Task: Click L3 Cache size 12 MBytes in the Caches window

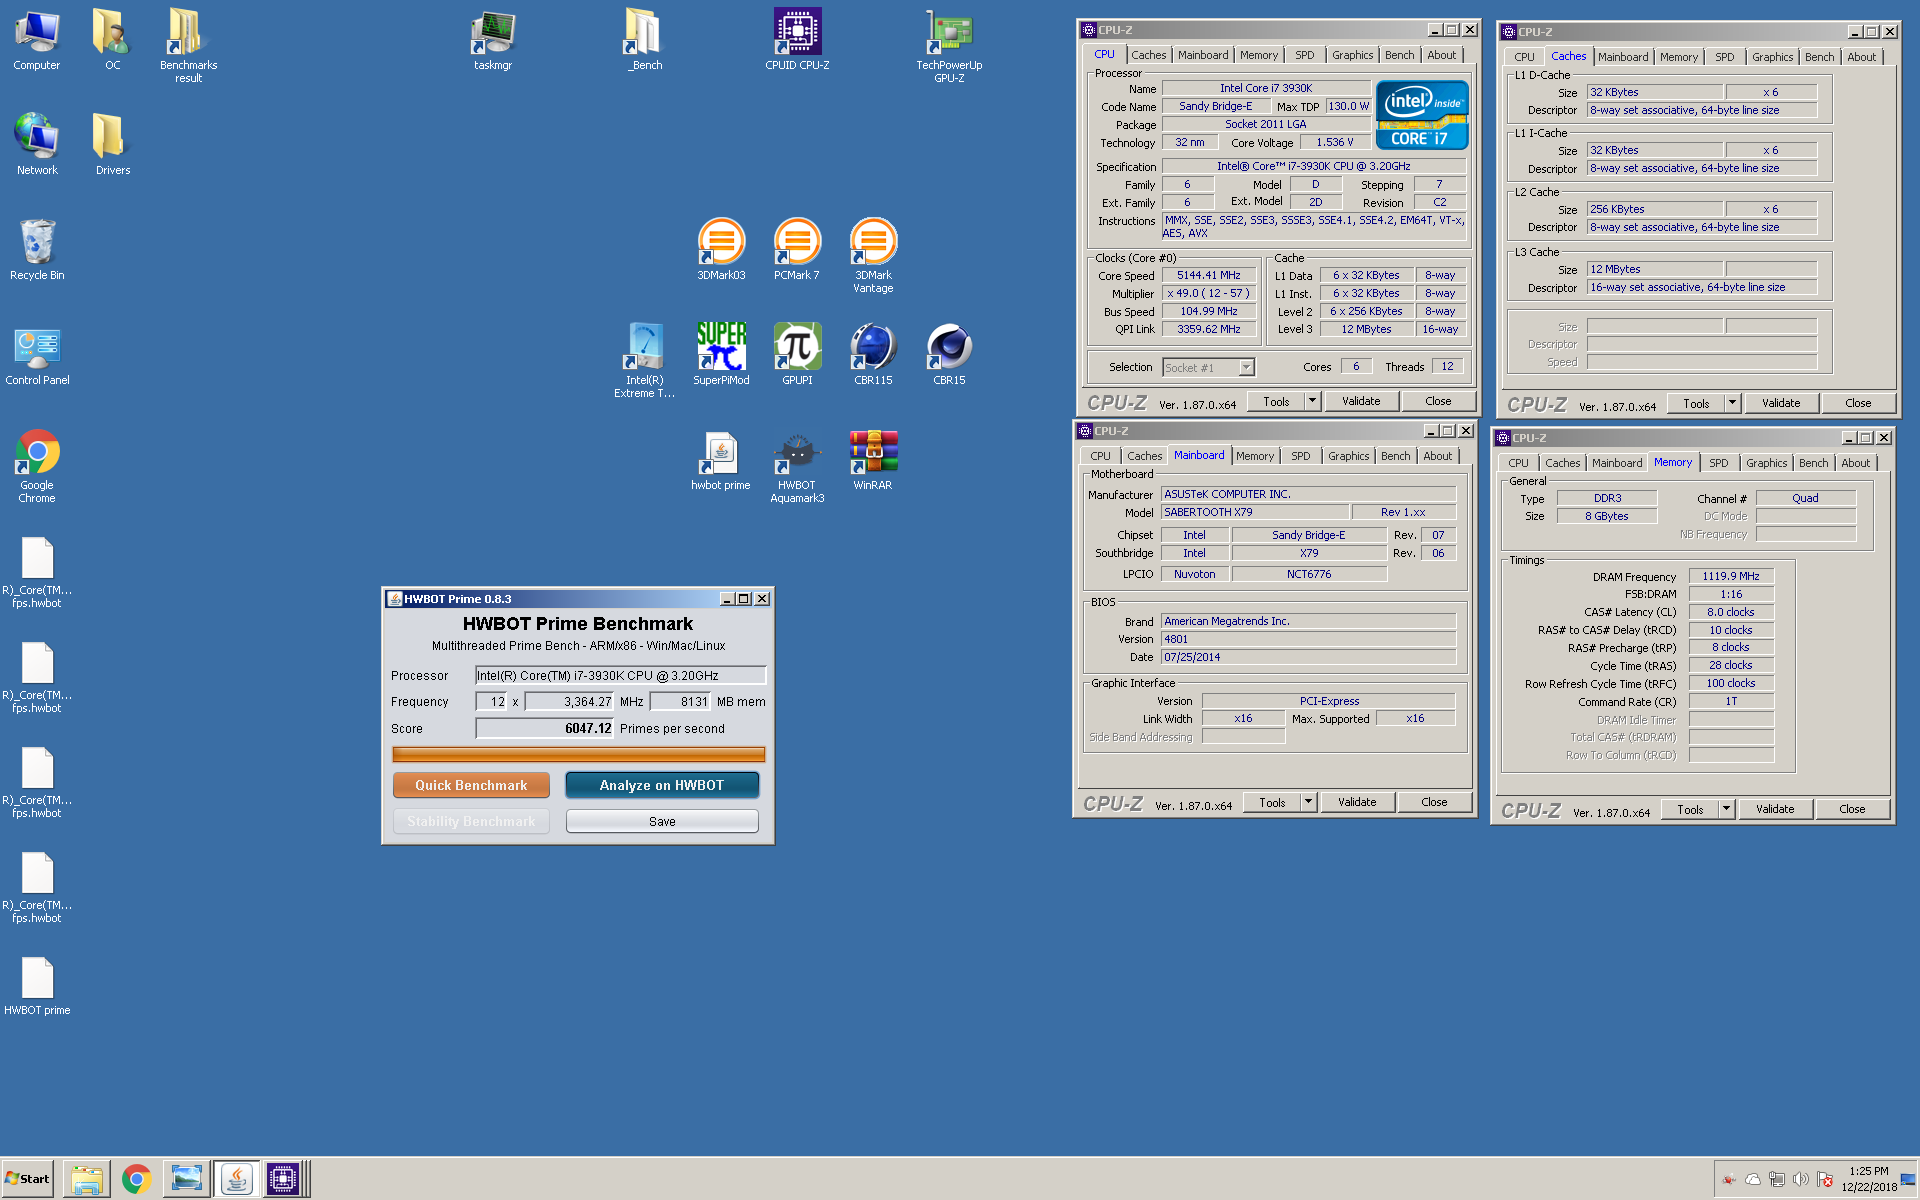Action: point(1655,269)
